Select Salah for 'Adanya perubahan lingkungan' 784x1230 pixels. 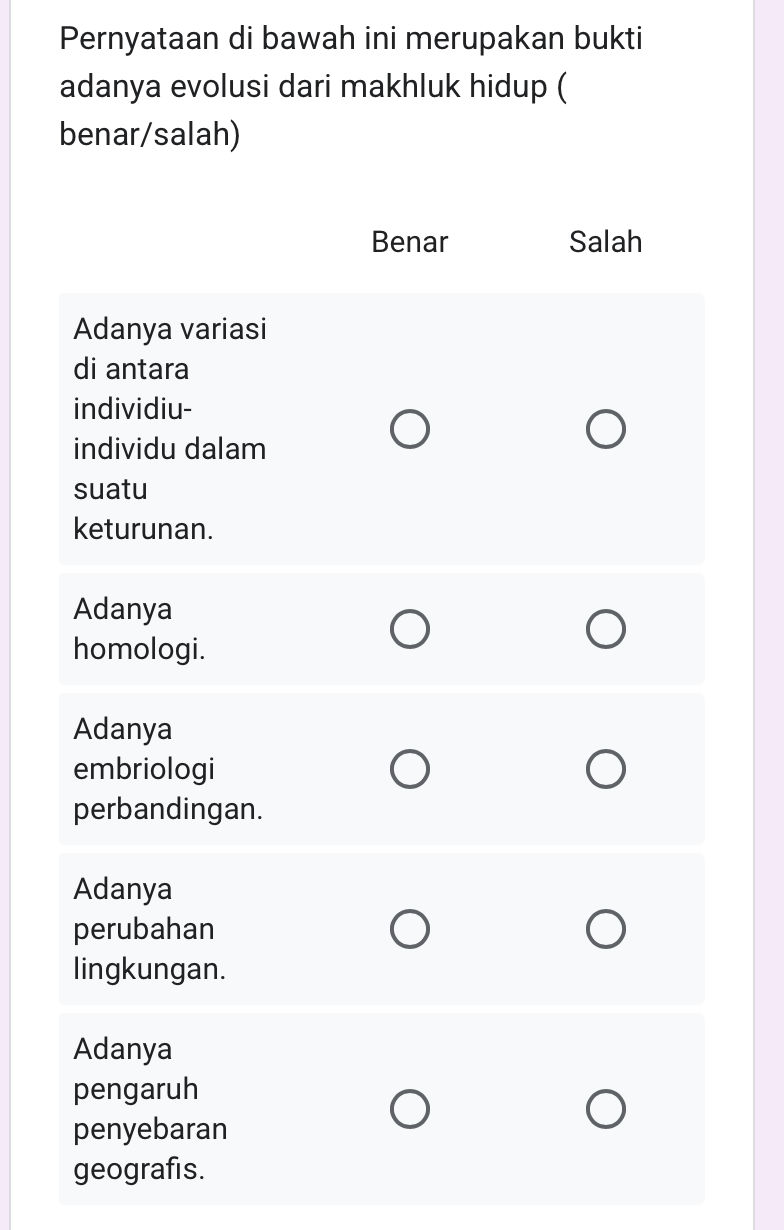[x=606, y=928]
